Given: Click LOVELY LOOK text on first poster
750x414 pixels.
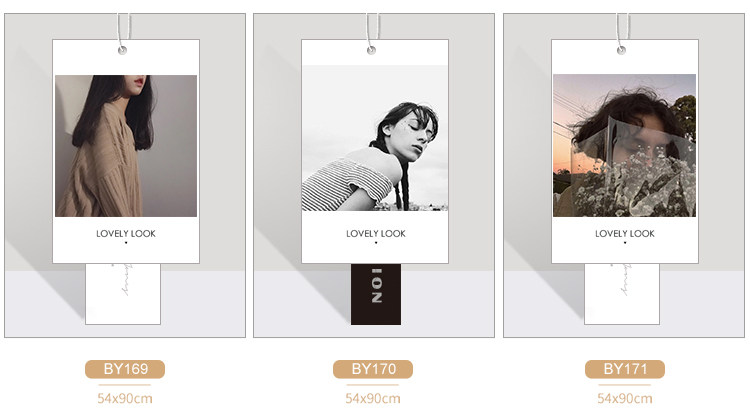Looking at the screenshot, I should point(126,234).
